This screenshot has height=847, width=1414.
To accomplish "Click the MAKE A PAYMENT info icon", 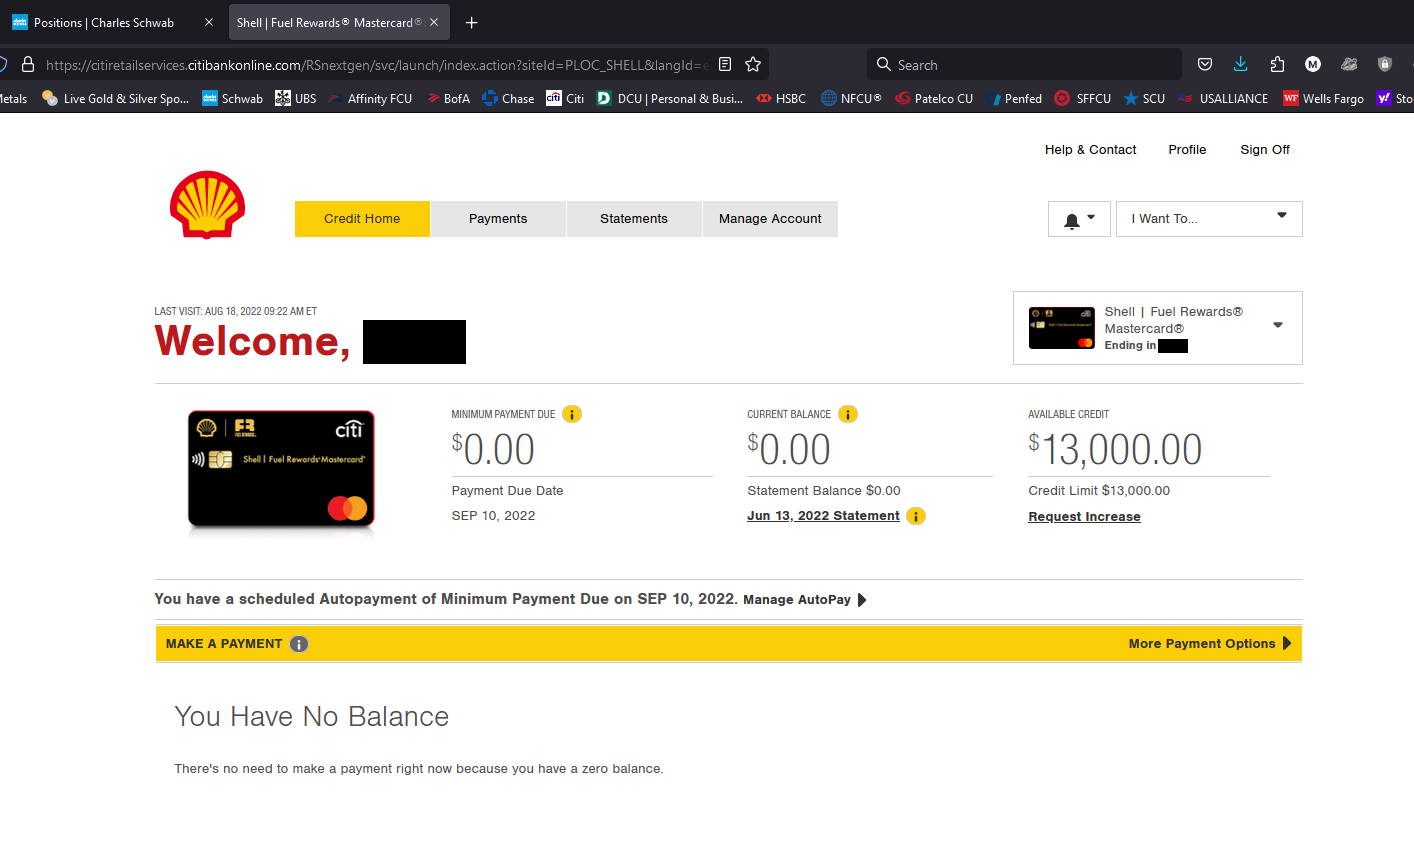I will pyautogui.click(x=298, y=643).
